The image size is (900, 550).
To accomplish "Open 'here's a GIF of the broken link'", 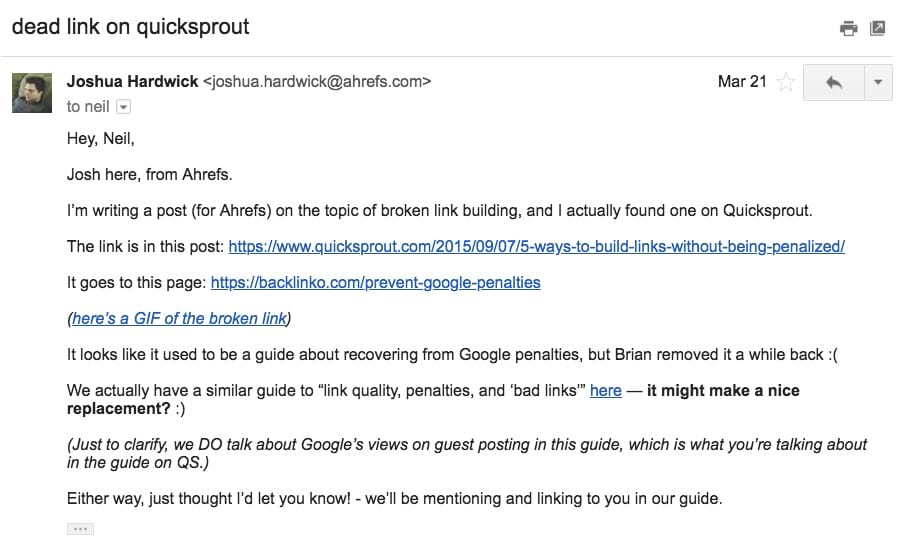I will (179, 319).
